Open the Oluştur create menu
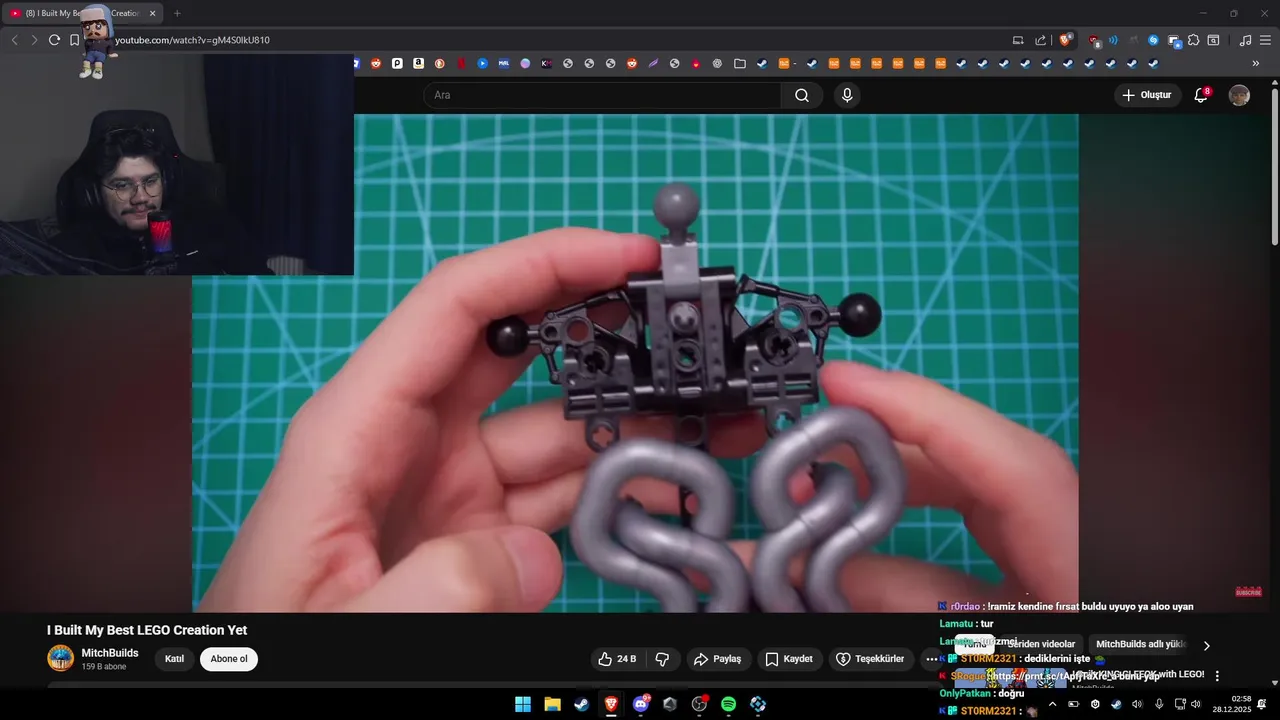This screenshot has height=720, width=1280. pyautogui.click(x=1147, y=95)
